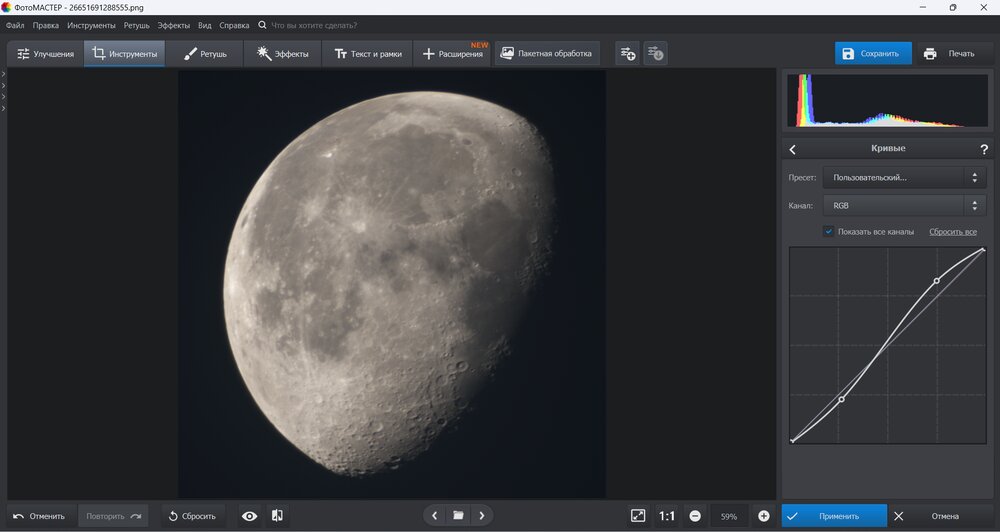Viewport: 1000px width, 532px height.
Task: Click the preset history icon in toolbar
Action: pos(655,53)
